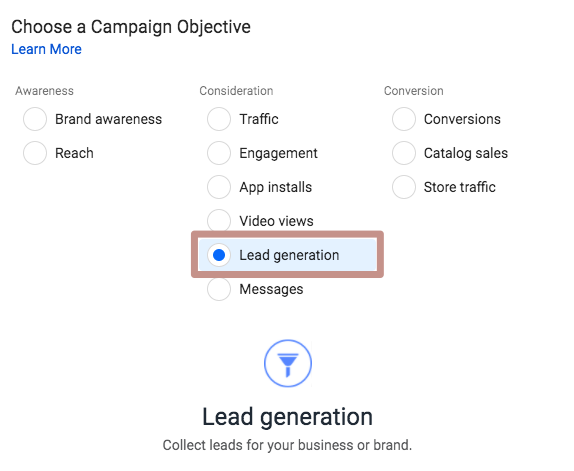Click the large Lead generation title
Image resolution: width=574 pixels, height=471 pixels.
coord(288,417)
